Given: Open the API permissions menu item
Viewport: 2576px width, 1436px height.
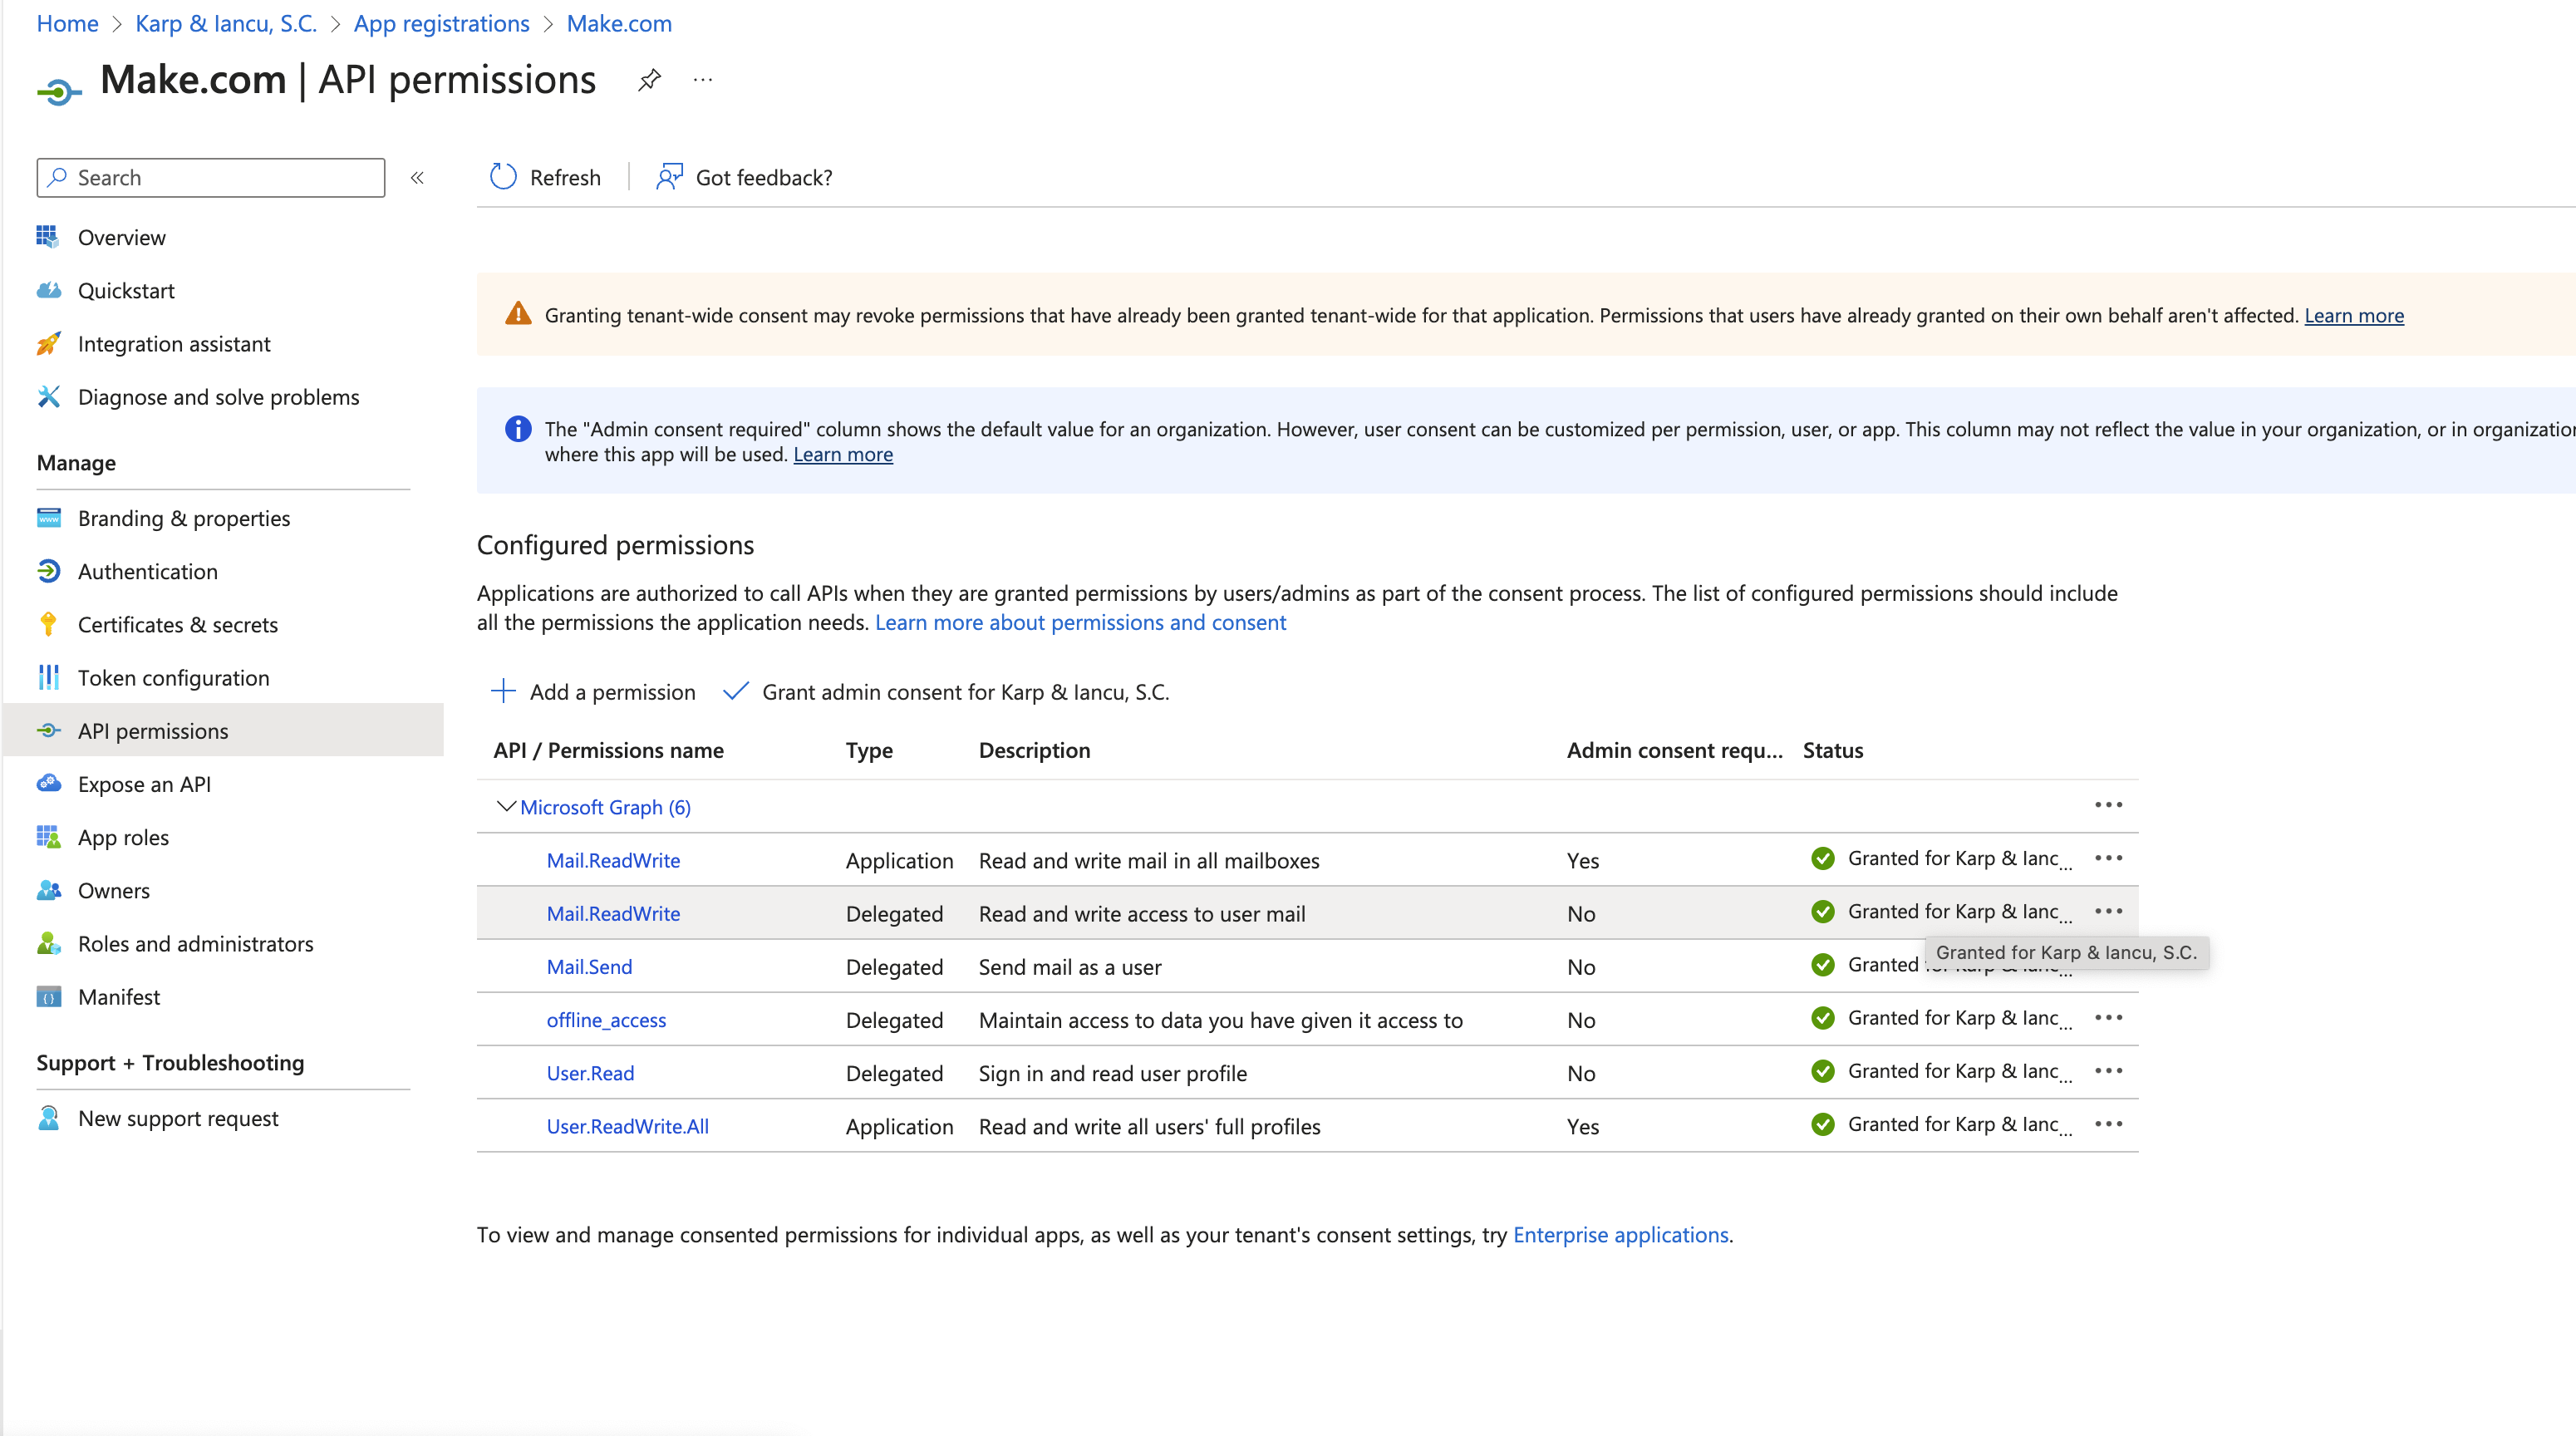Looking at the screenshot, I should [x=223, y=730].
